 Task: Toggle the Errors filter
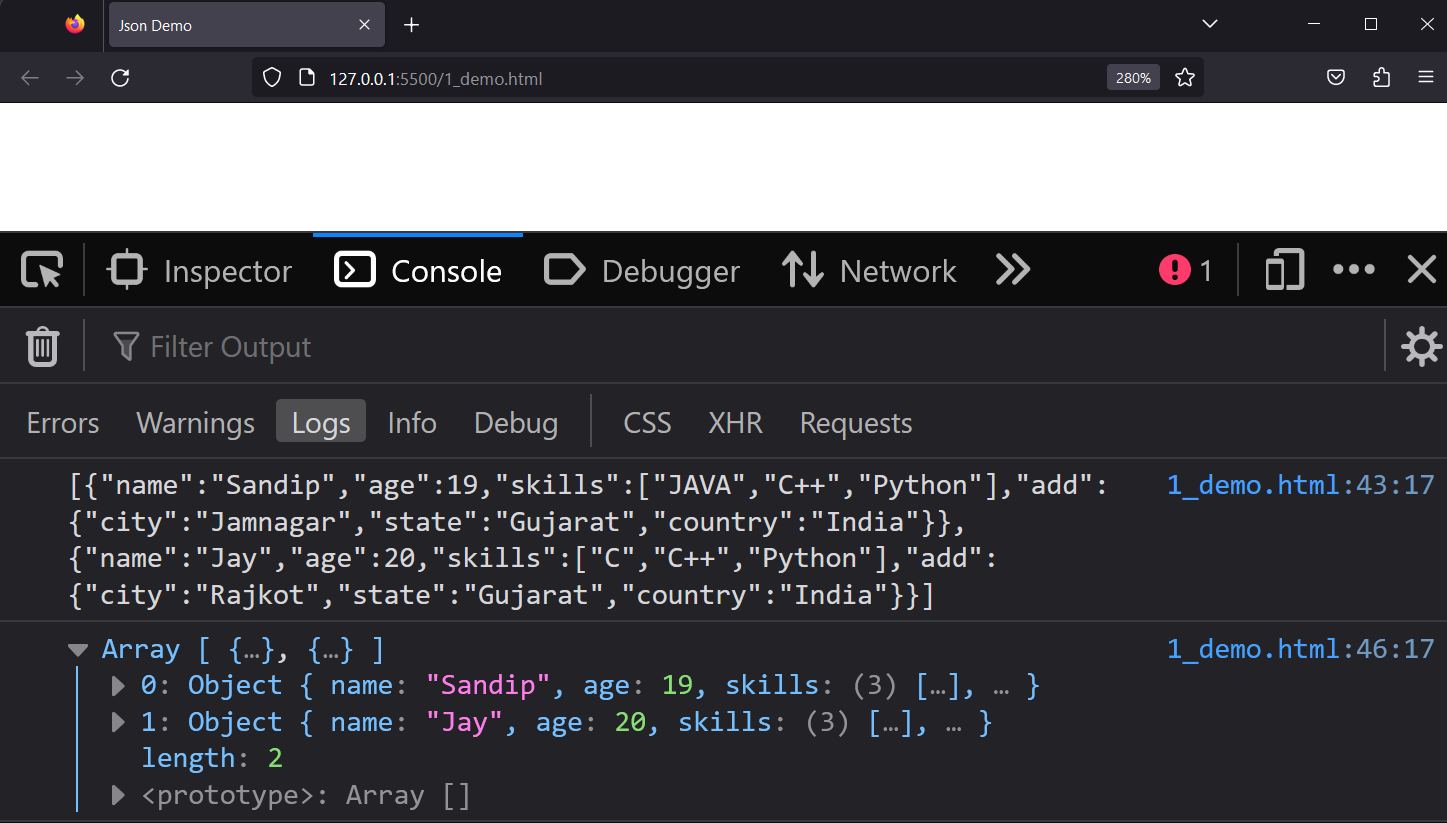point(63,423)
